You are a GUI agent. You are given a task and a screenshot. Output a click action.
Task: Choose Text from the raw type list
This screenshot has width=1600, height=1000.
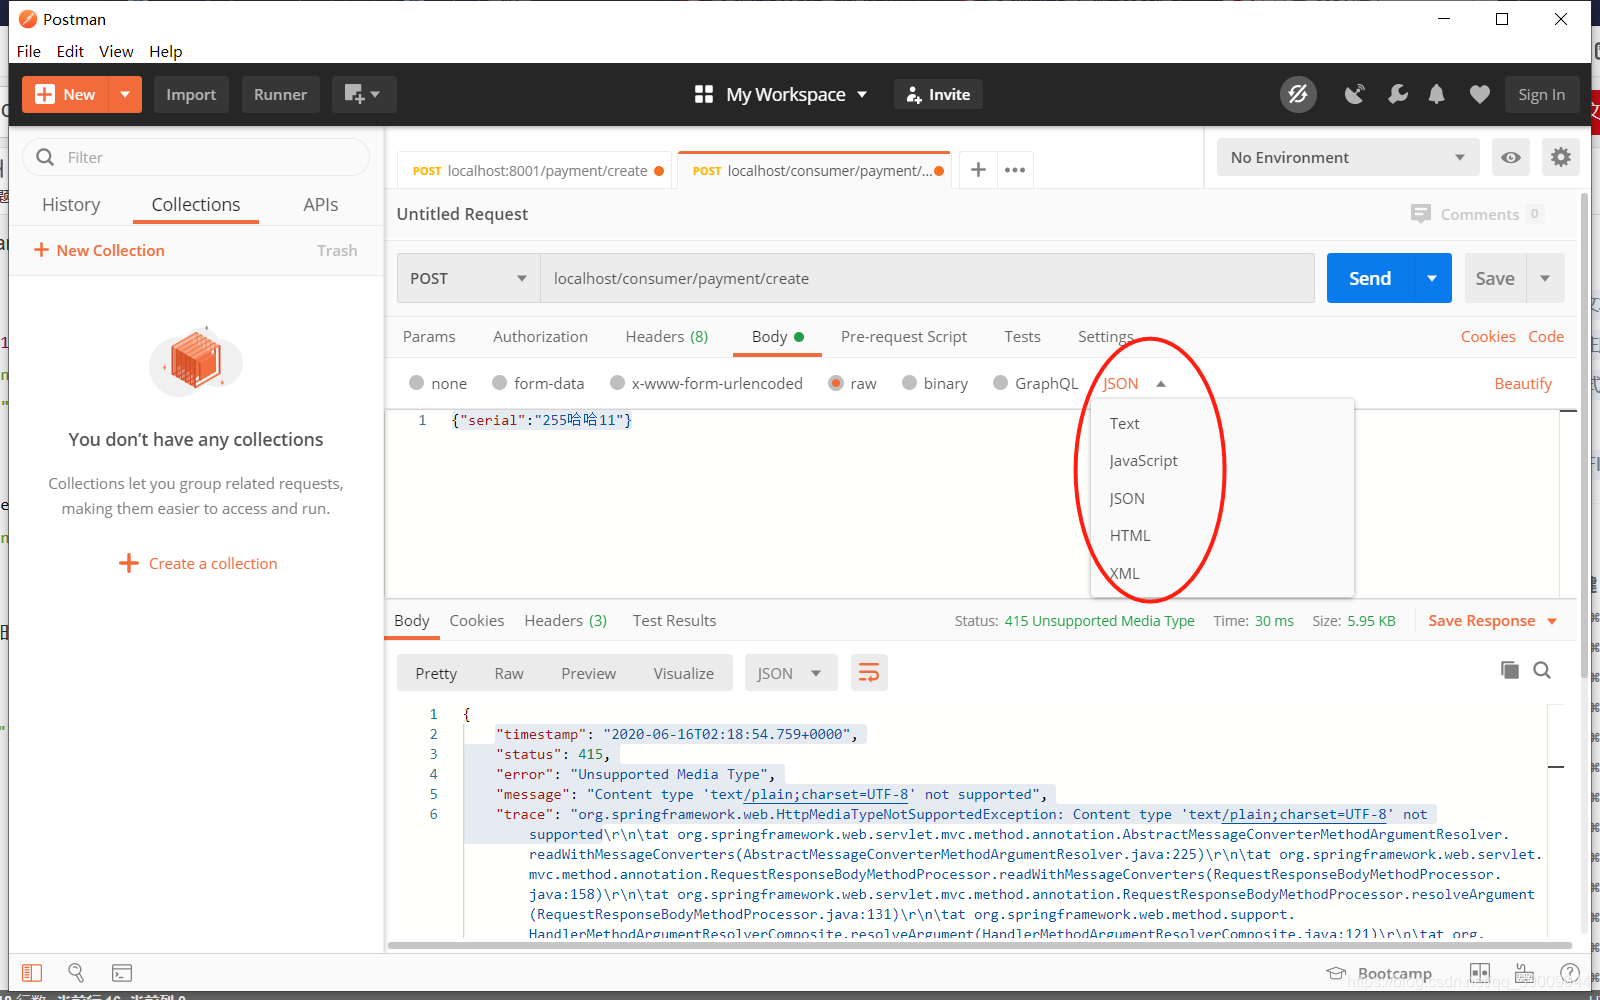[1124, 423]
